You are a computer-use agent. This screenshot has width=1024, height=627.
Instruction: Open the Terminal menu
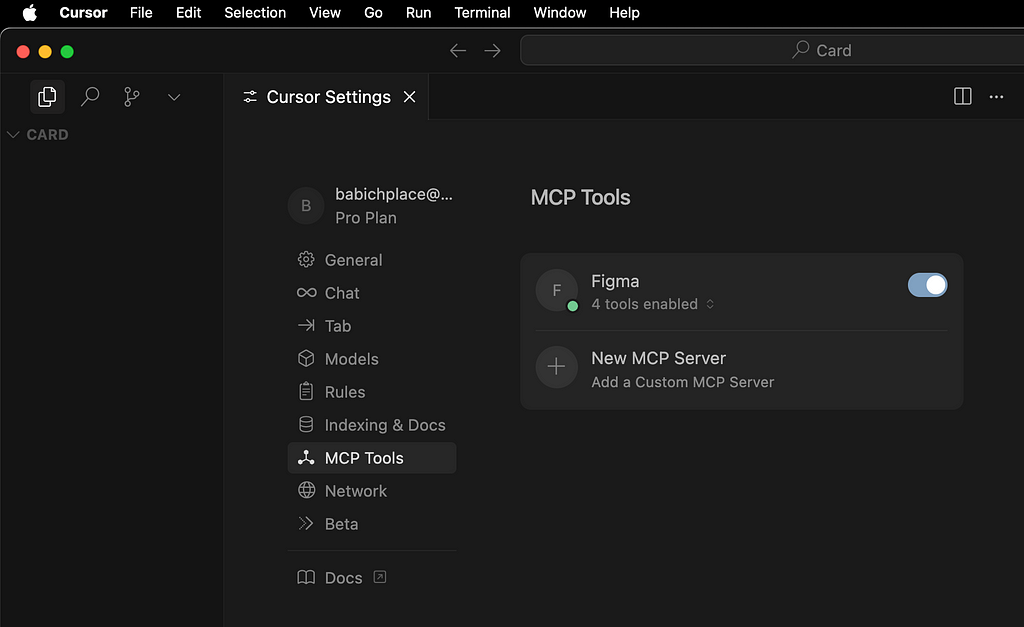(482, 12)
